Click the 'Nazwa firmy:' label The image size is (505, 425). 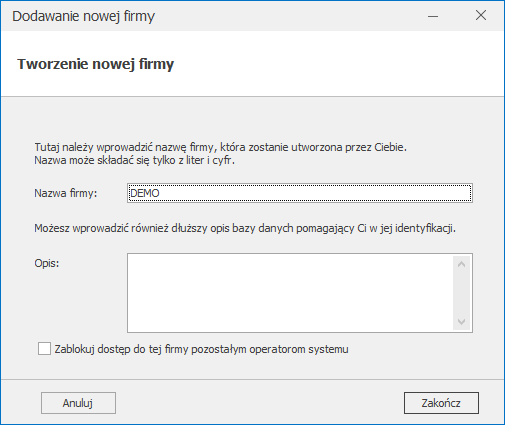(66, 193)
